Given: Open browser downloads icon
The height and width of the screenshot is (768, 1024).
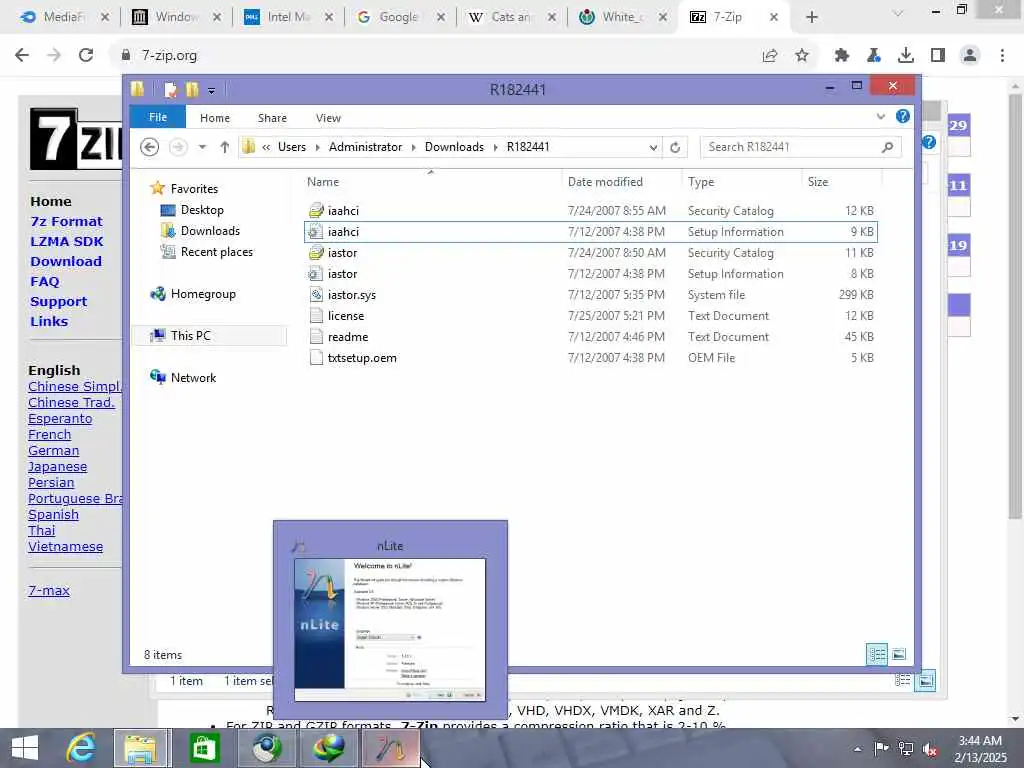Looking at the screenshot, I should pos(906,56).
